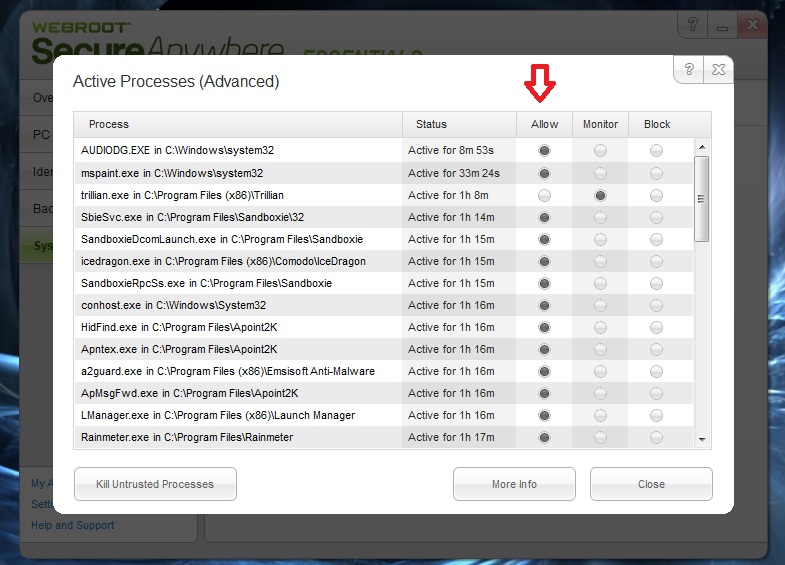Set AUDIODG.EXE to Block
Screen dimensions: 785x565
[656, 150]
